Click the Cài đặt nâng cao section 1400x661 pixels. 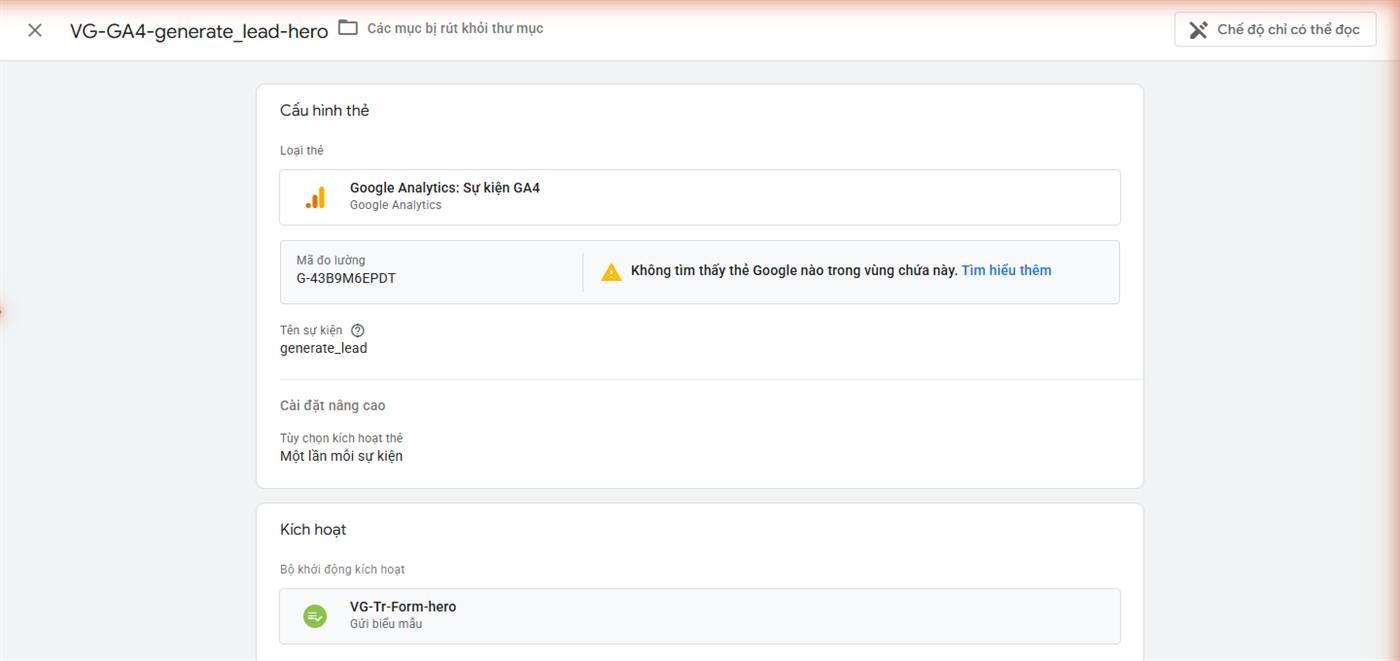coord(332,406)
